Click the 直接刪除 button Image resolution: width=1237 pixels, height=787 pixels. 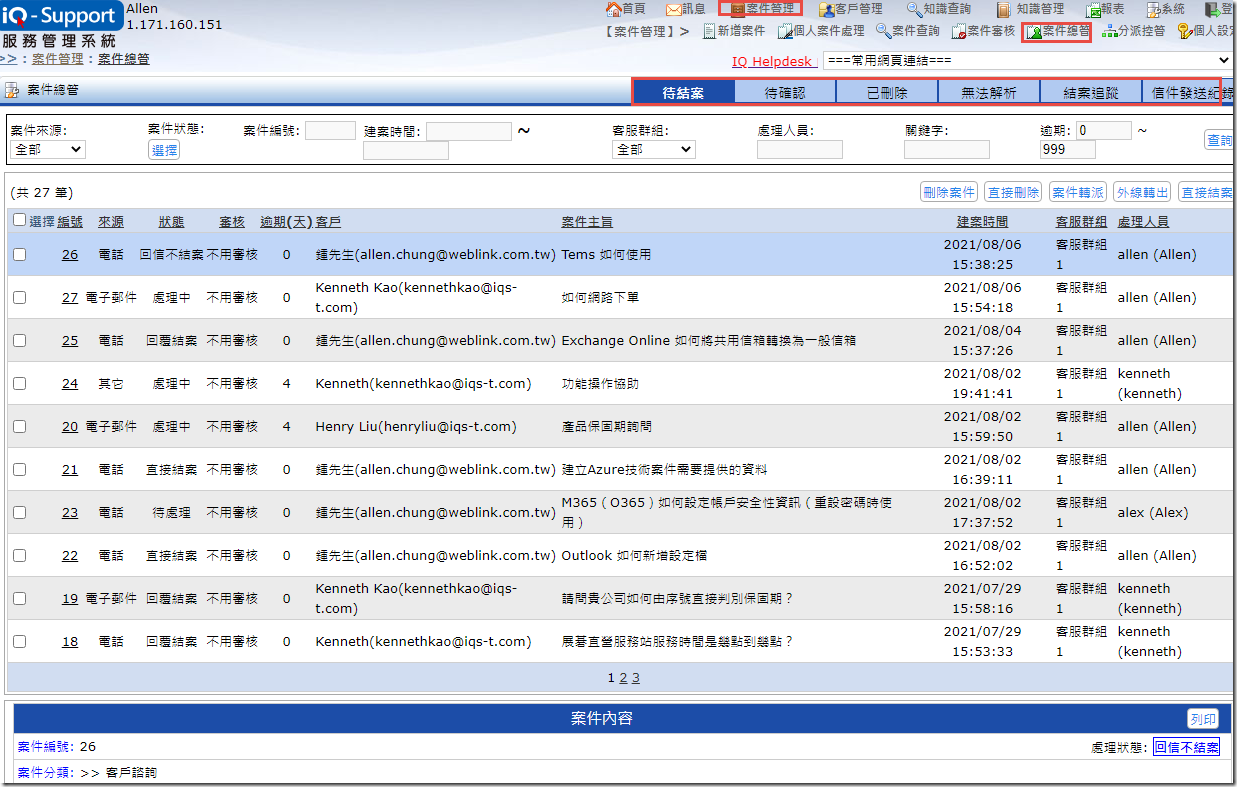pyautogui.click(x=1013, y=192)
